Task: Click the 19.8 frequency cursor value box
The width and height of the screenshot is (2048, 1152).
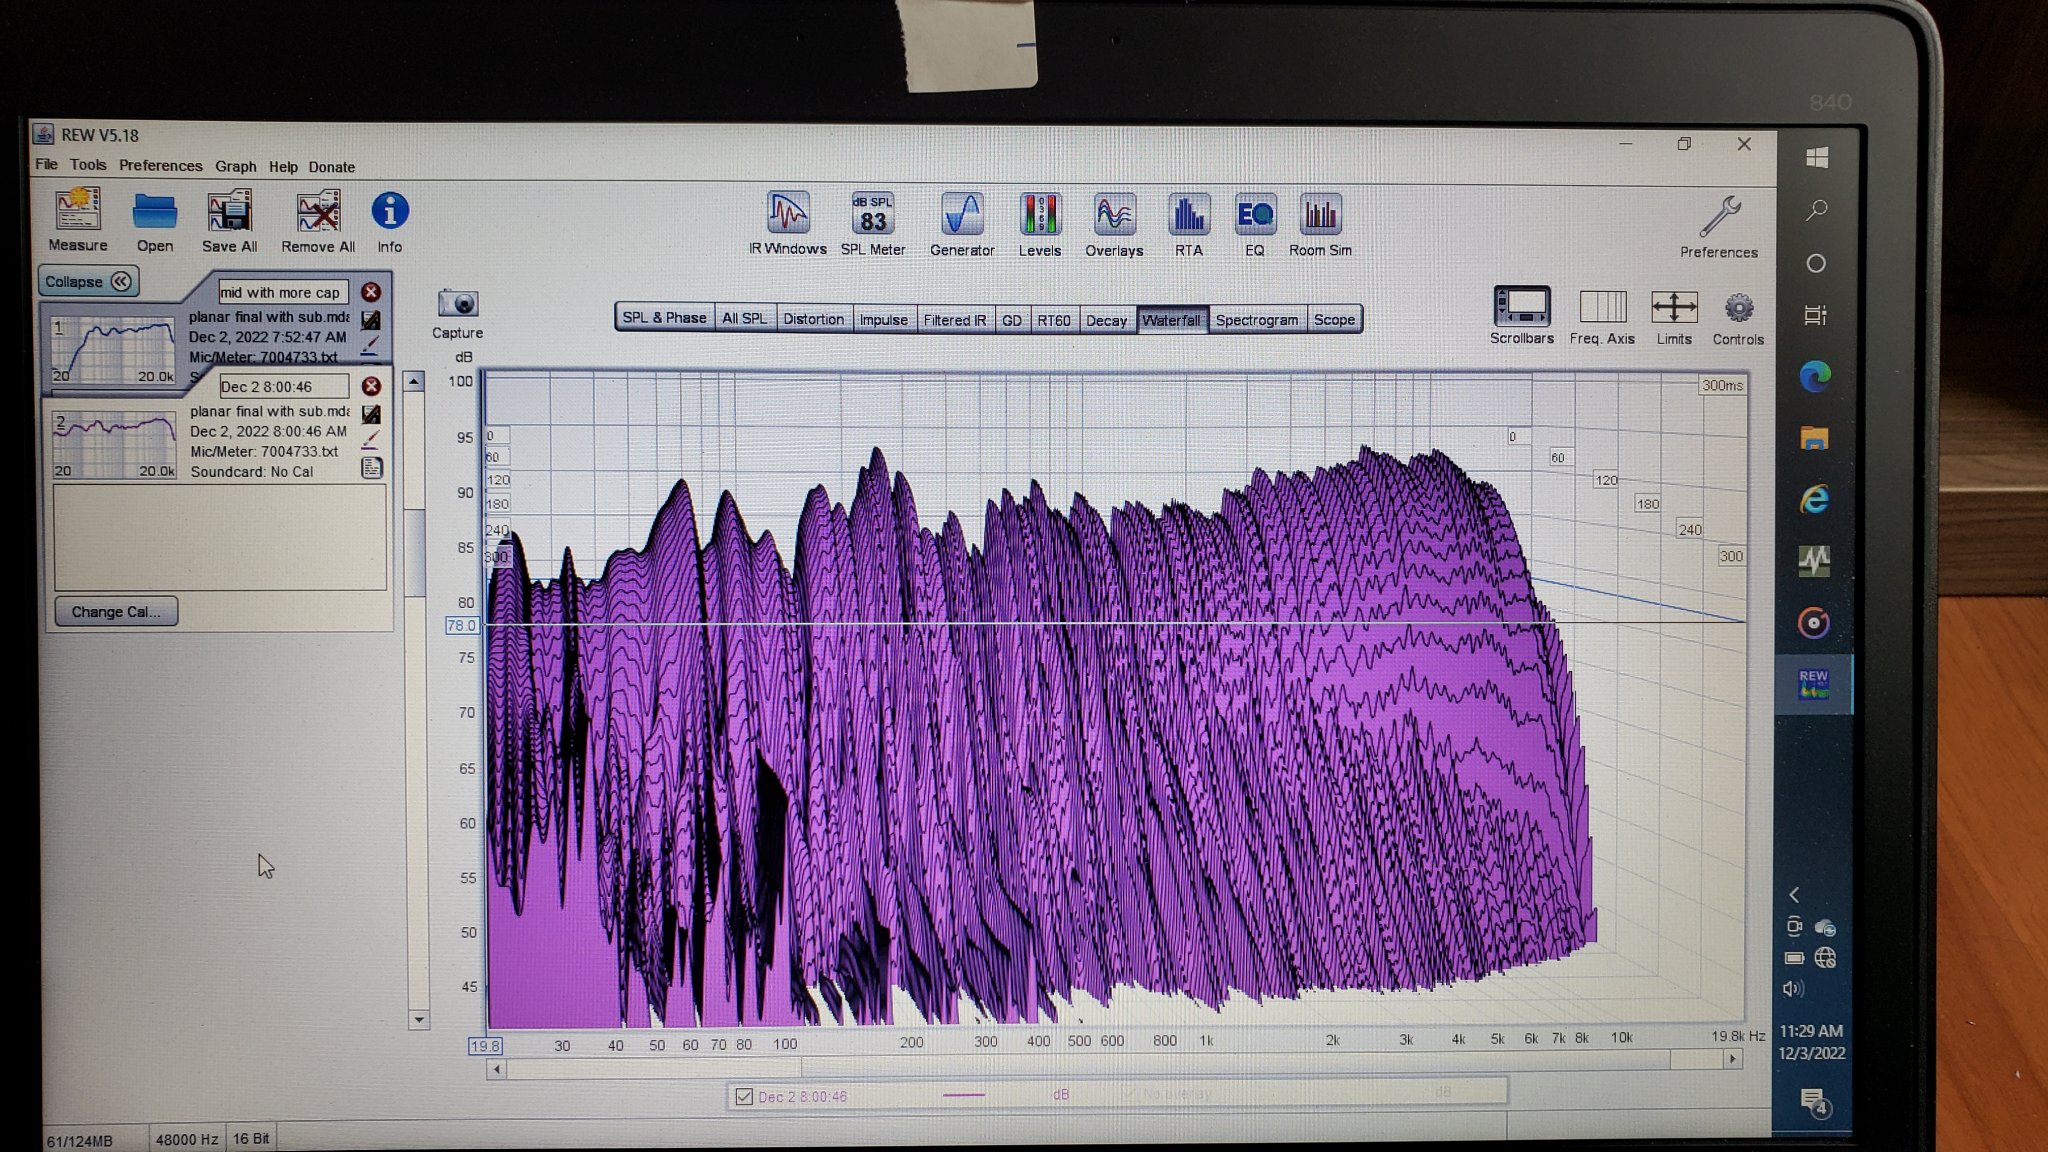Action: tap(485, 1046)
